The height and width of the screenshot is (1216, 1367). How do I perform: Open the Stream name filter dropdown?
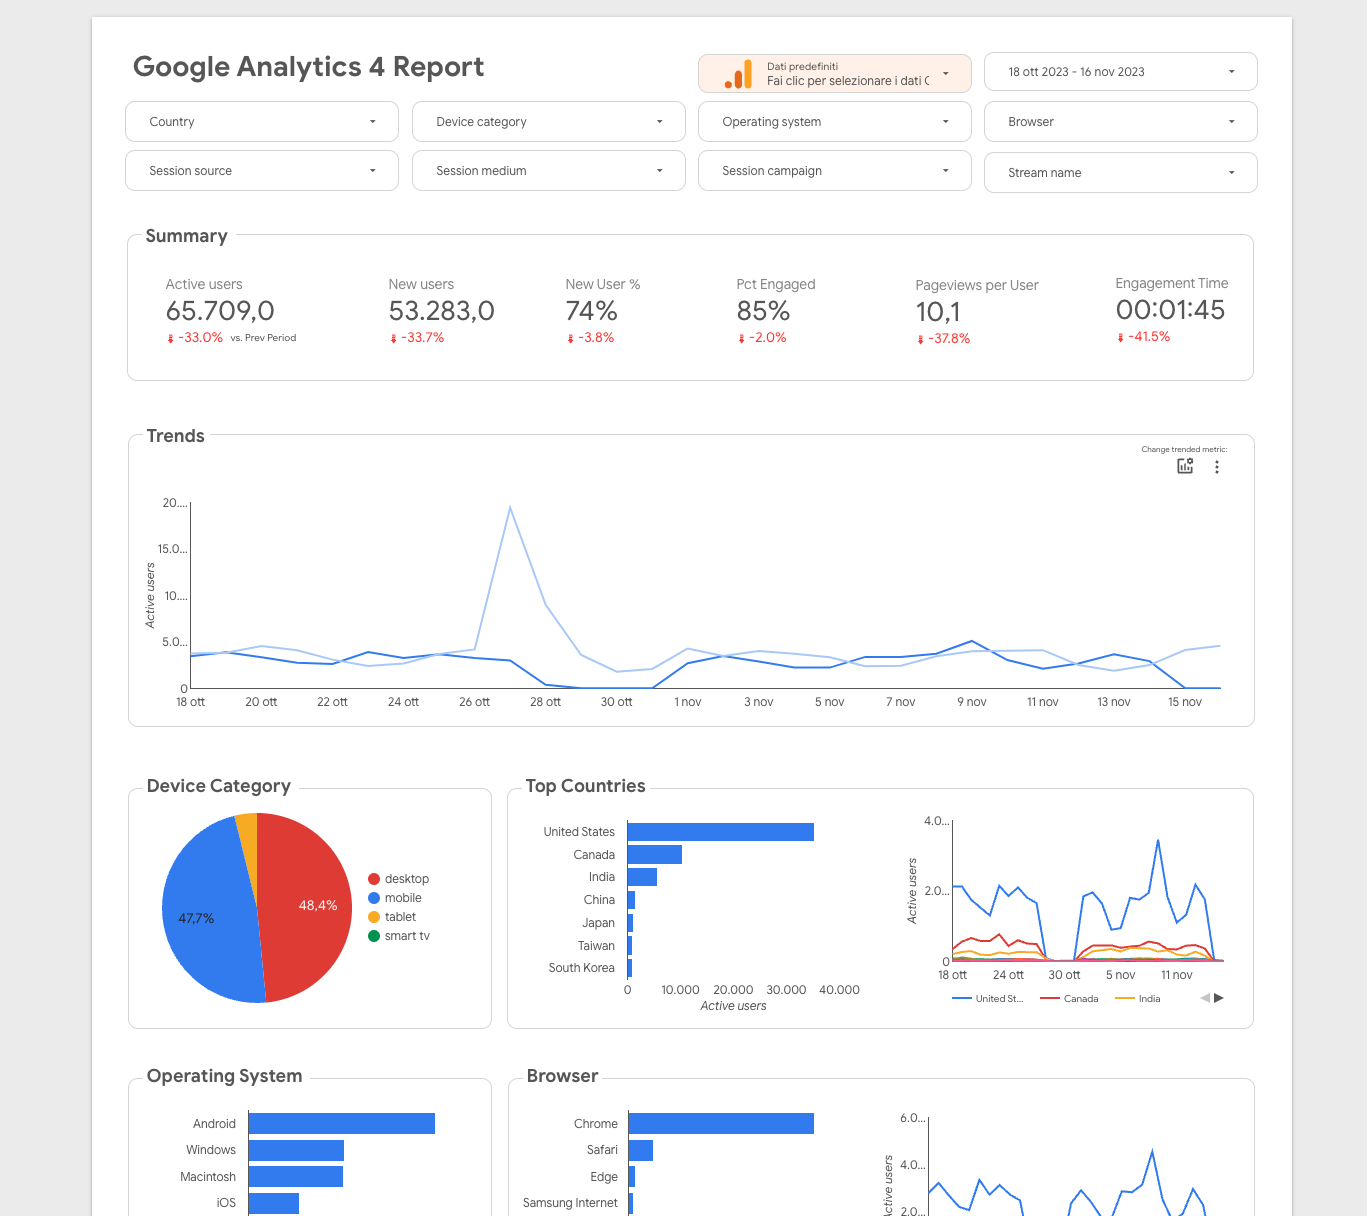1120,173
